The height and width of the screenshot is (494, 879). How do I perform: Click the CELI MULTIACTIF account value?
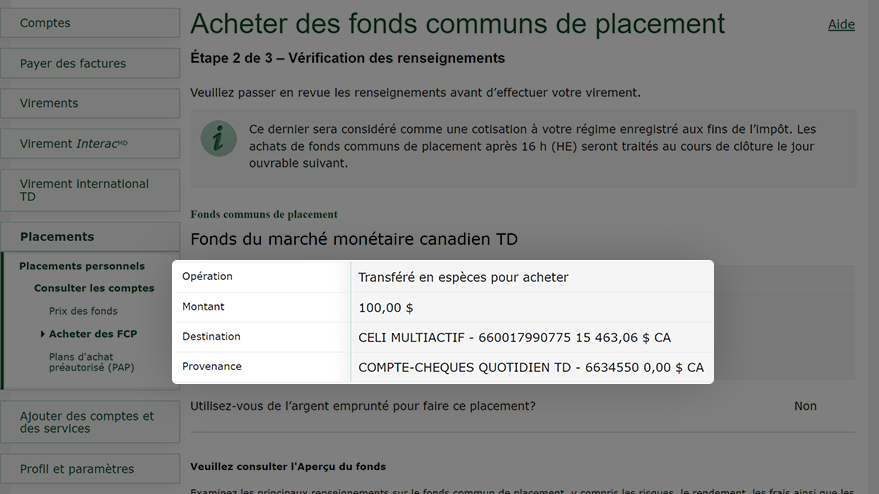point(515,337)
